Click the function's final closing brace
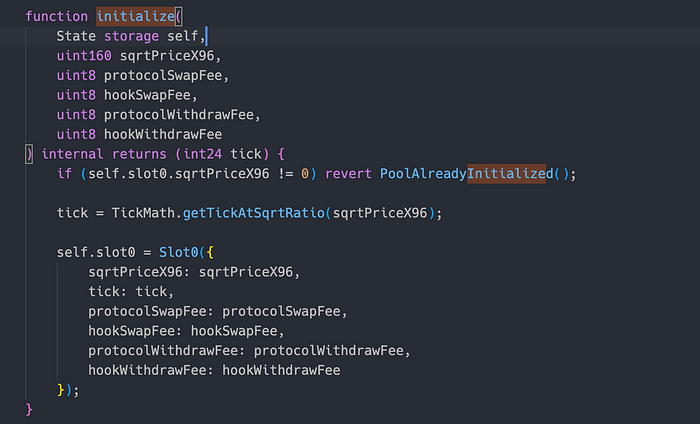The width and height of the screenshot is (700, 424). [x=29, y=409]
